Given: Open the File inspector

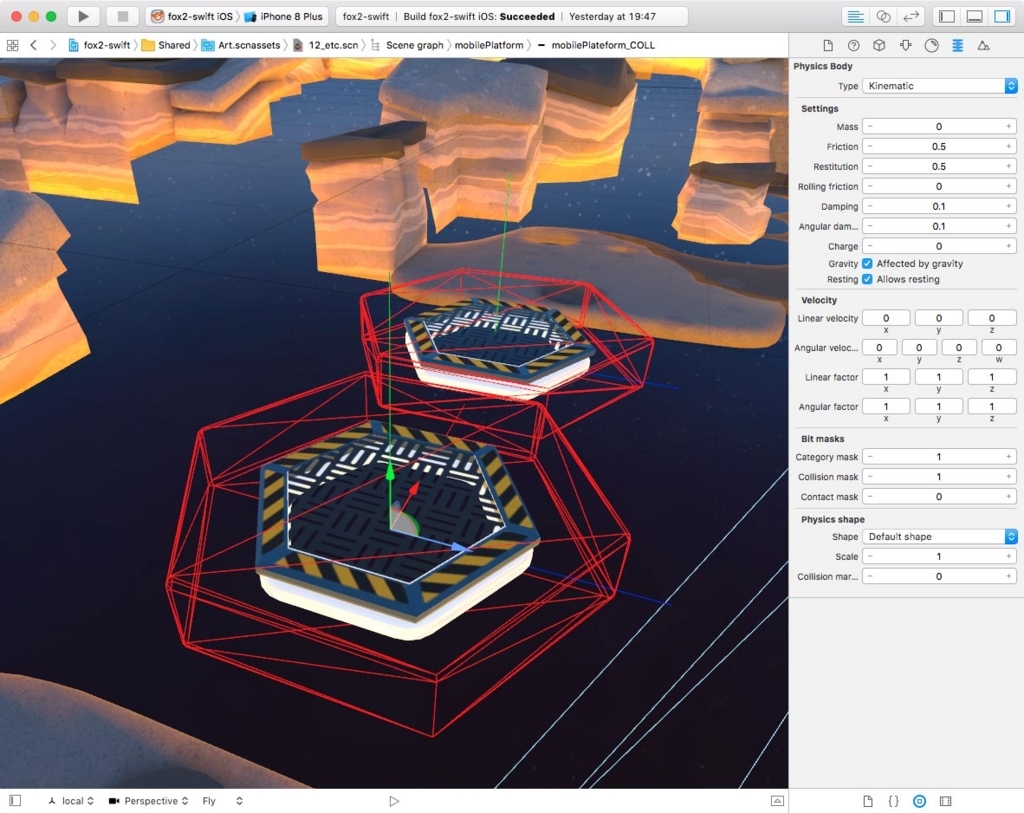Looking at the screenshot, I should coord(828,45).
